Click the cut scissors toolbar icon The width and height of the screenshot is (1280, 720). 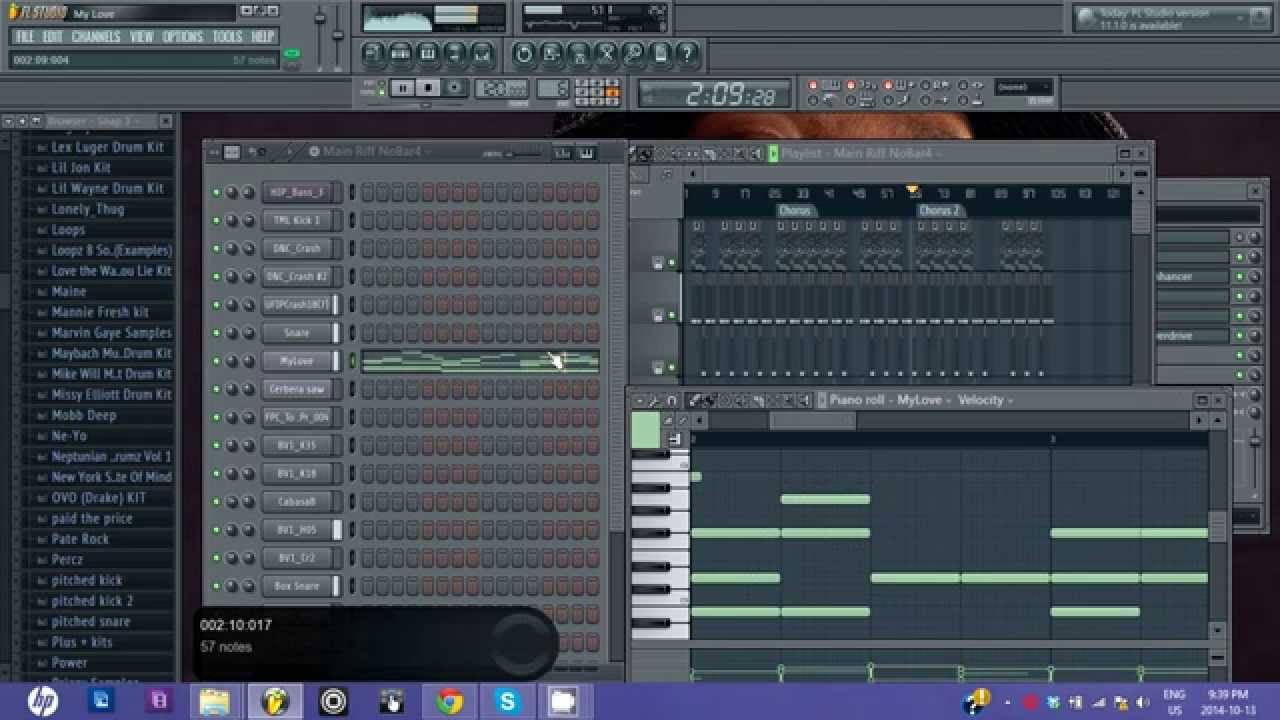(606, 53)
